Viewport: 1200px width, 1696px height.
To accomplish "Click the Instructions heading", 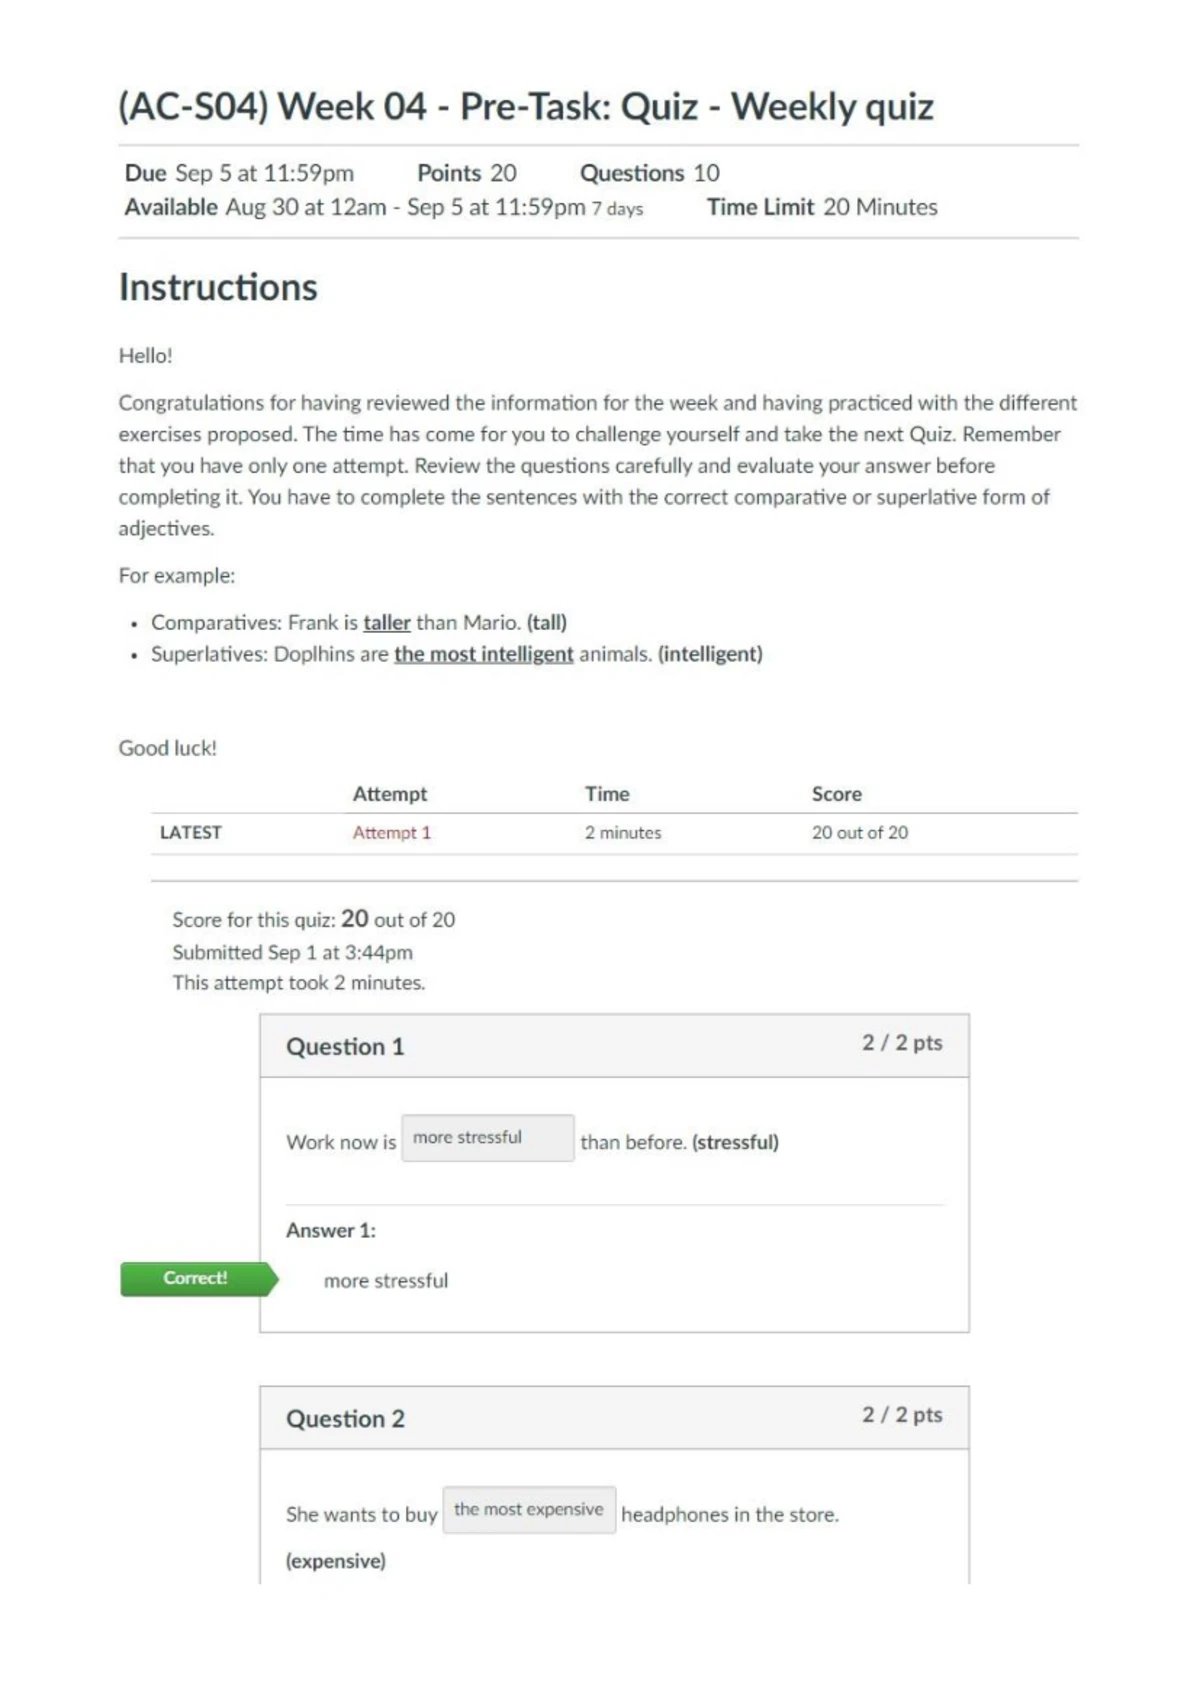I will pyautogui.click(x=218, y=287).
